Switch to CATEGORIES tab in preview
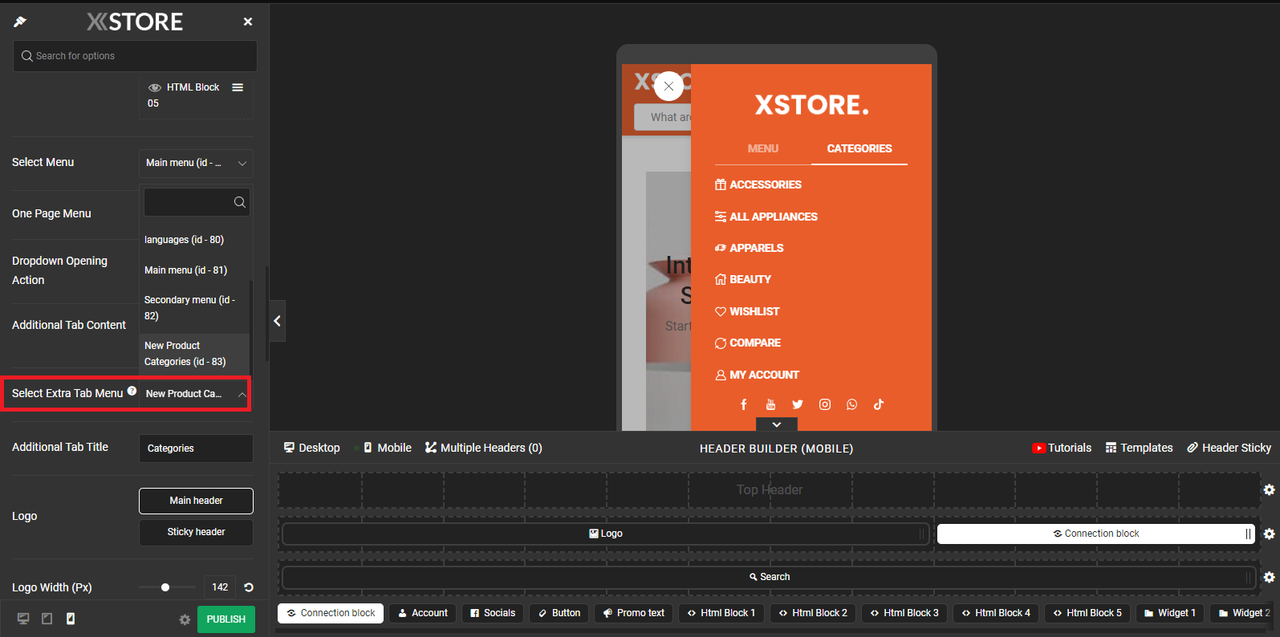This screenshot has width=1280, height=637. [x=859, y=148]
